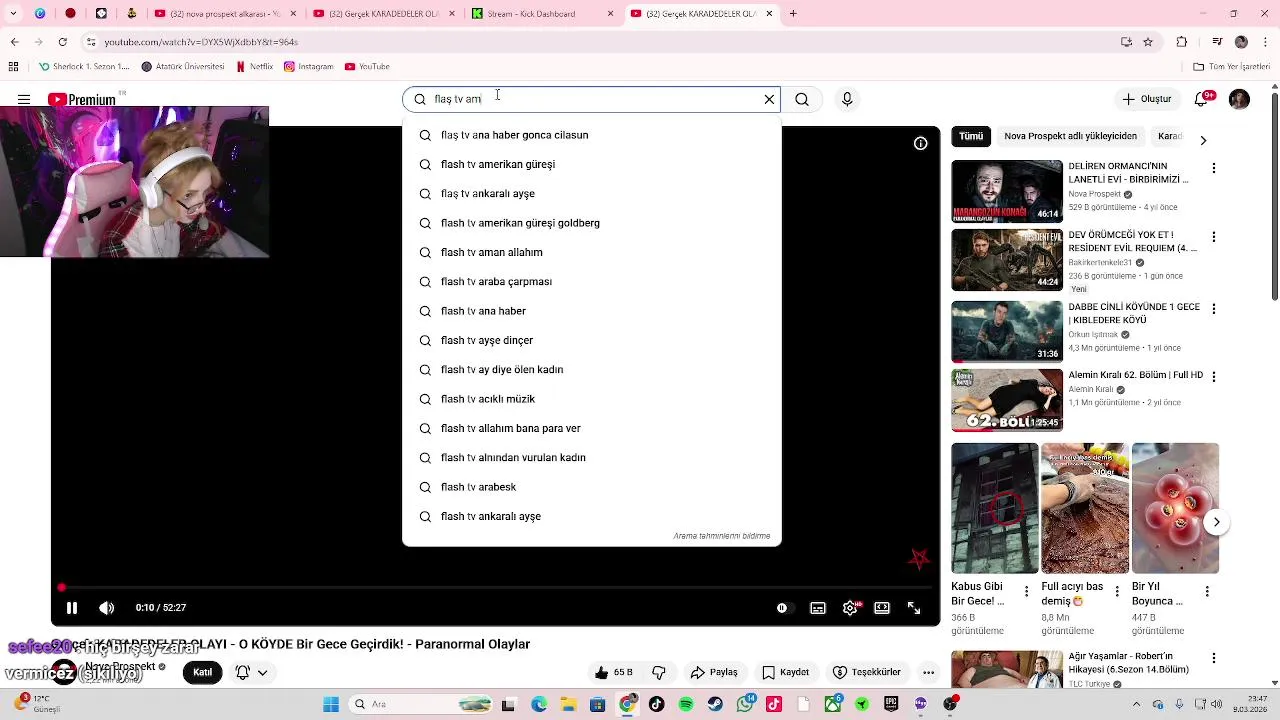1280x720 pixels.
Task: Start voice search with the microphone icon
Action: point(847,99)
